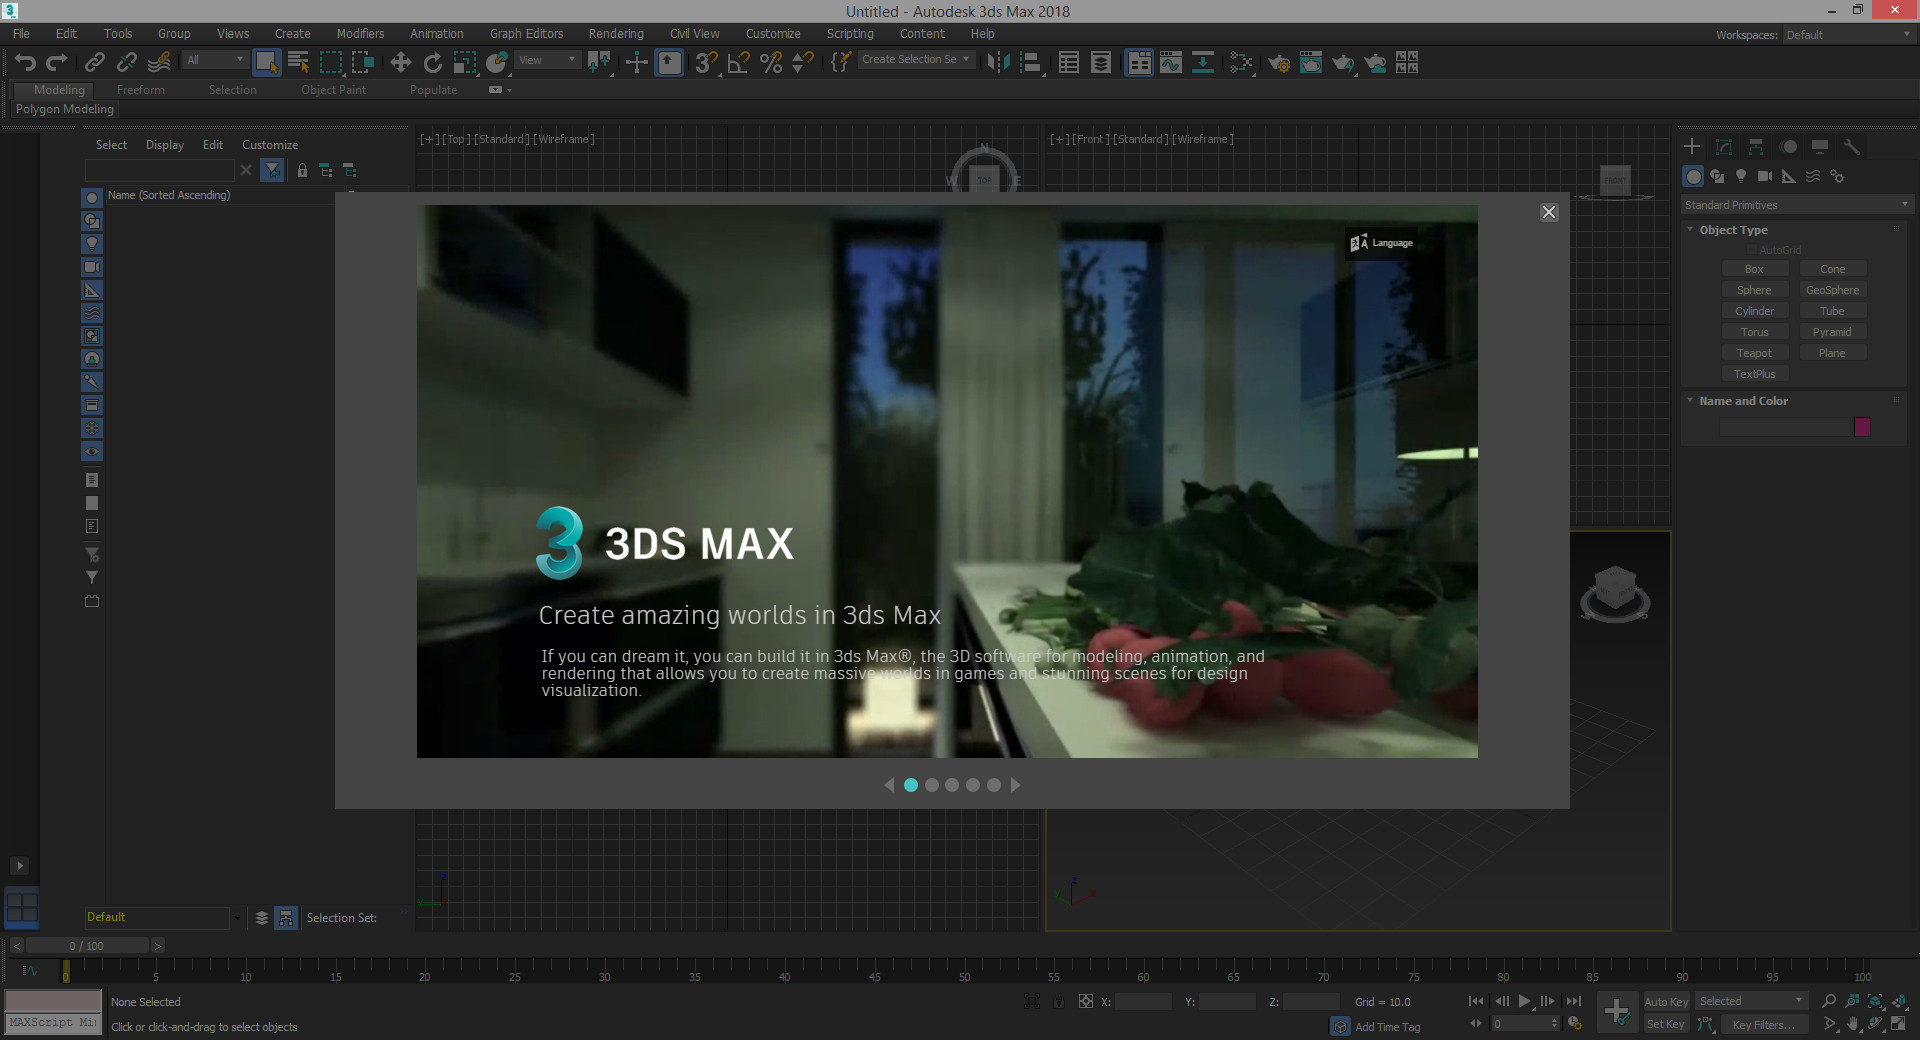The height and width of the screenshot is (1040, 1920).
Task: Go to second welcome slide dot
Action: (931, 785)
